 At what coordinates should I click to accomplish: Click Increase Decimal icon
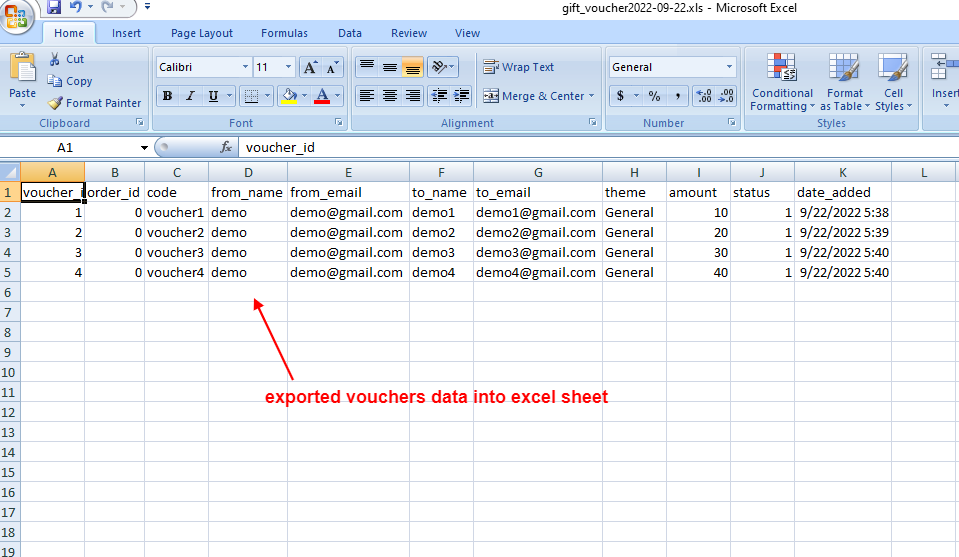pos(703,96)
